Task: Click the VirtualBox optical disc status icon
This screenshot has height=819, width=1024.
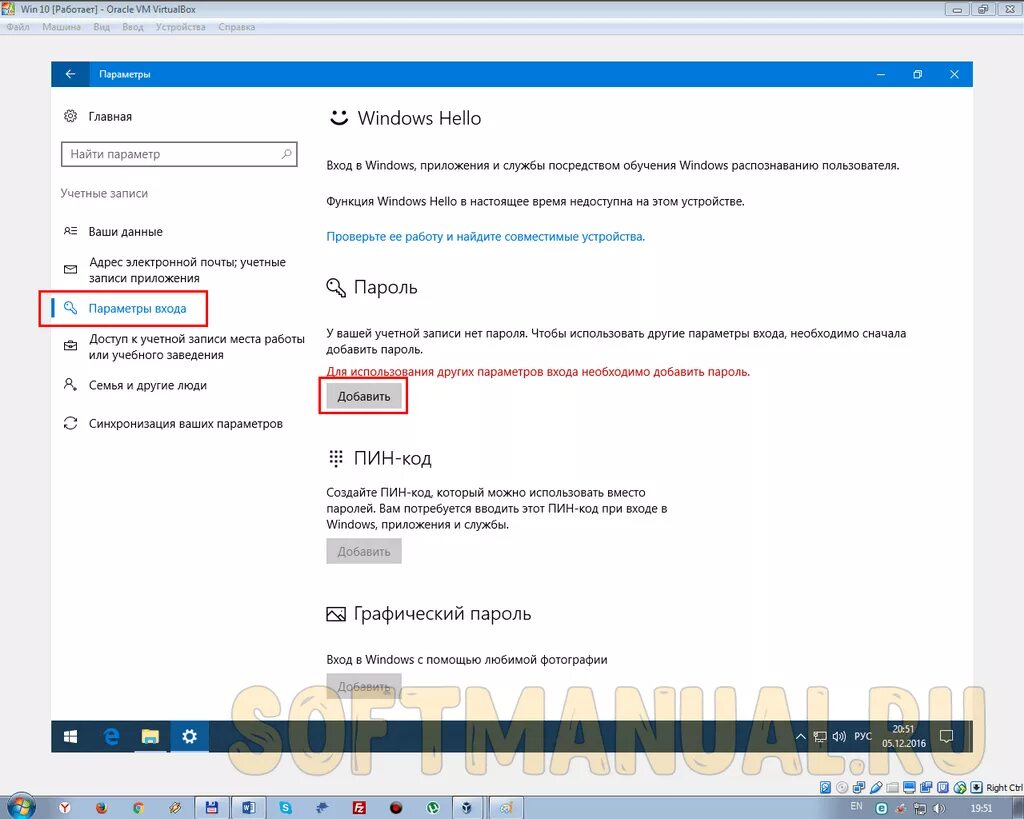Action: pos(842,788)
